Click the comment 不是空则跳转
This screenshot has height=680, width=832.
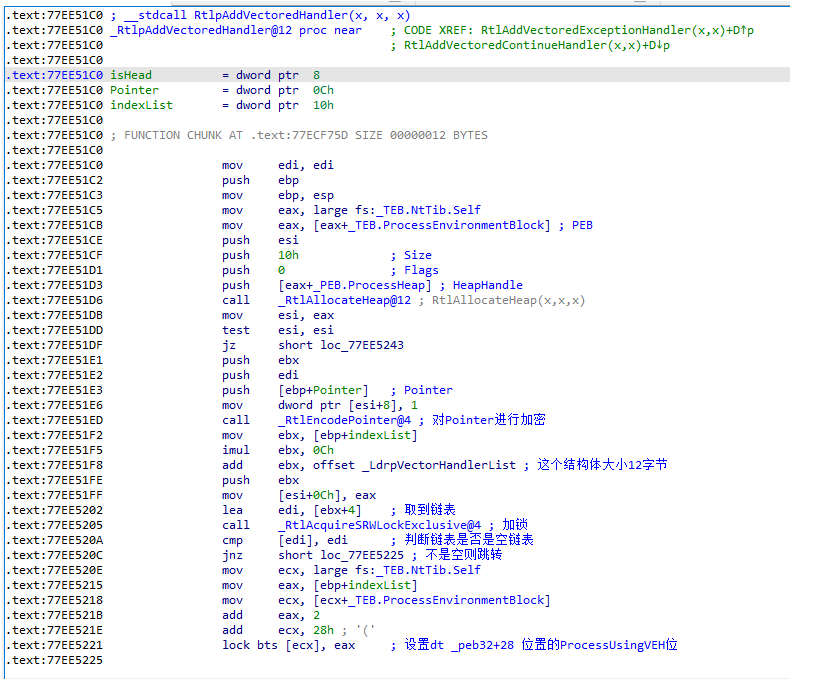click(x=463, y=555)
